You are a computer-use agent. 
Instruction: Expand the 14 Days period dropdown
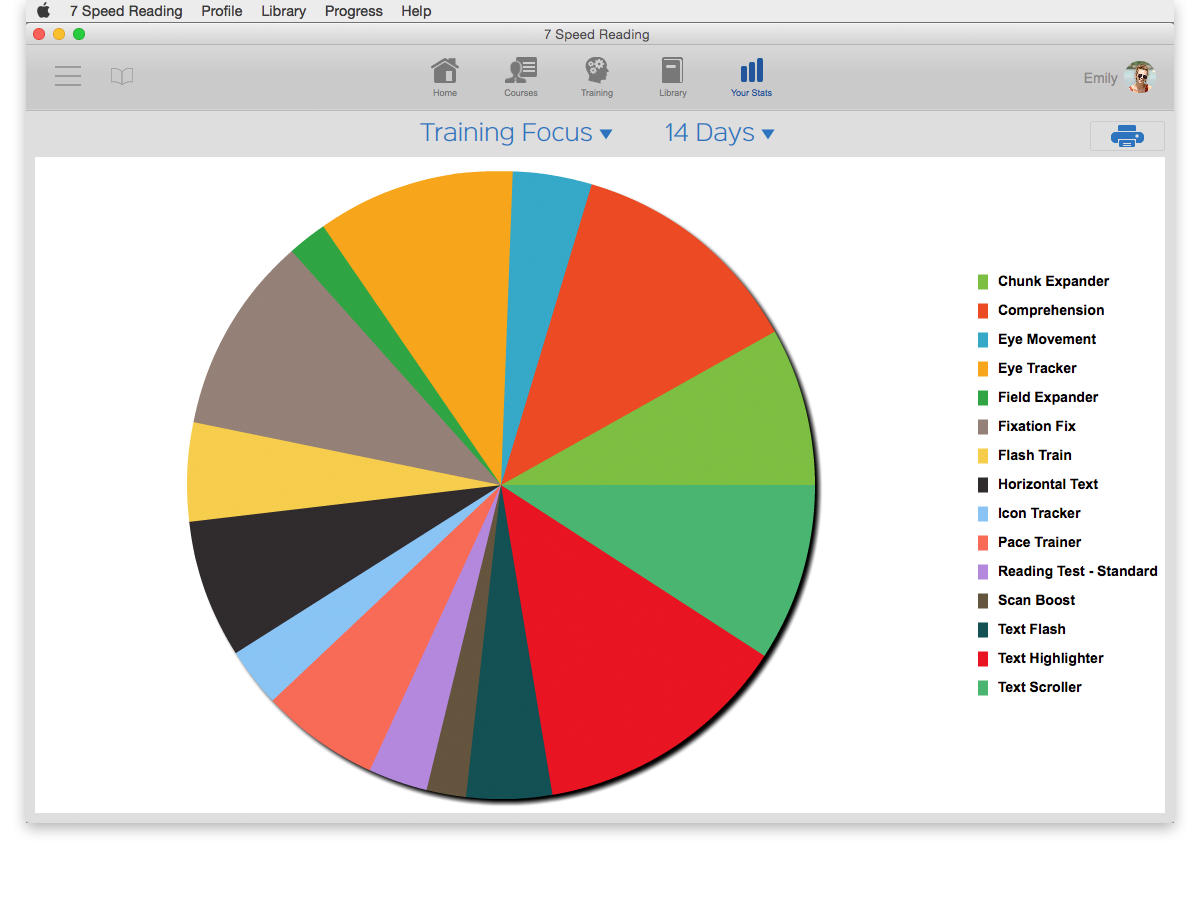pos(720,133)
